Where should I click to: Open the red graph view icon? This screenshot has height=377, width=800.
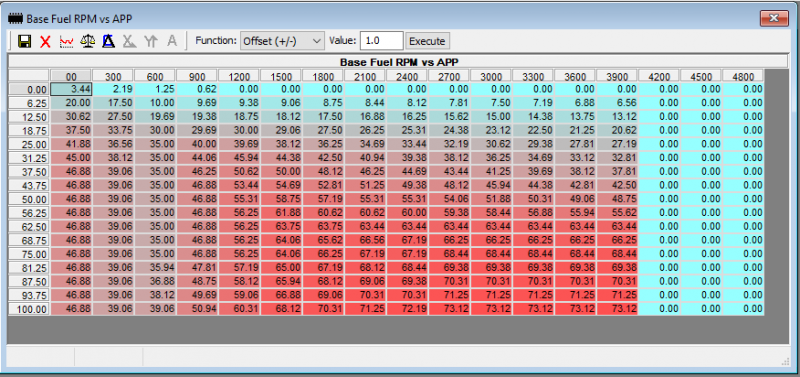click(x=66, y=41)
